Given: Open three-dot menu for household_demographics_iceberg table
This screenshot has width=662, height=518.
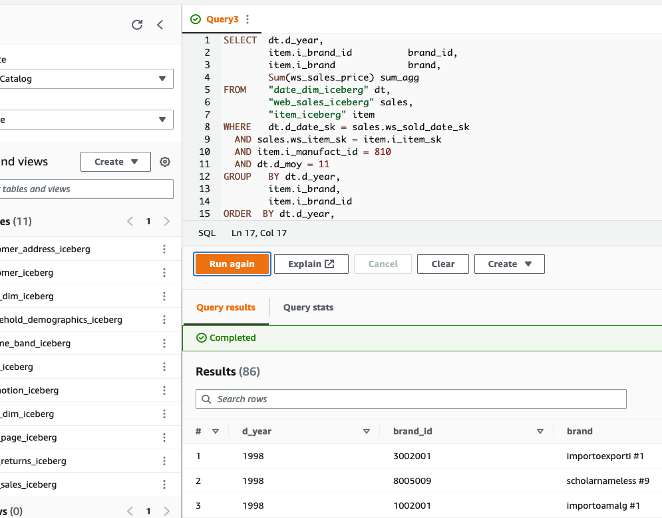Looking at the screenshot, I should (x=164, y=320).
